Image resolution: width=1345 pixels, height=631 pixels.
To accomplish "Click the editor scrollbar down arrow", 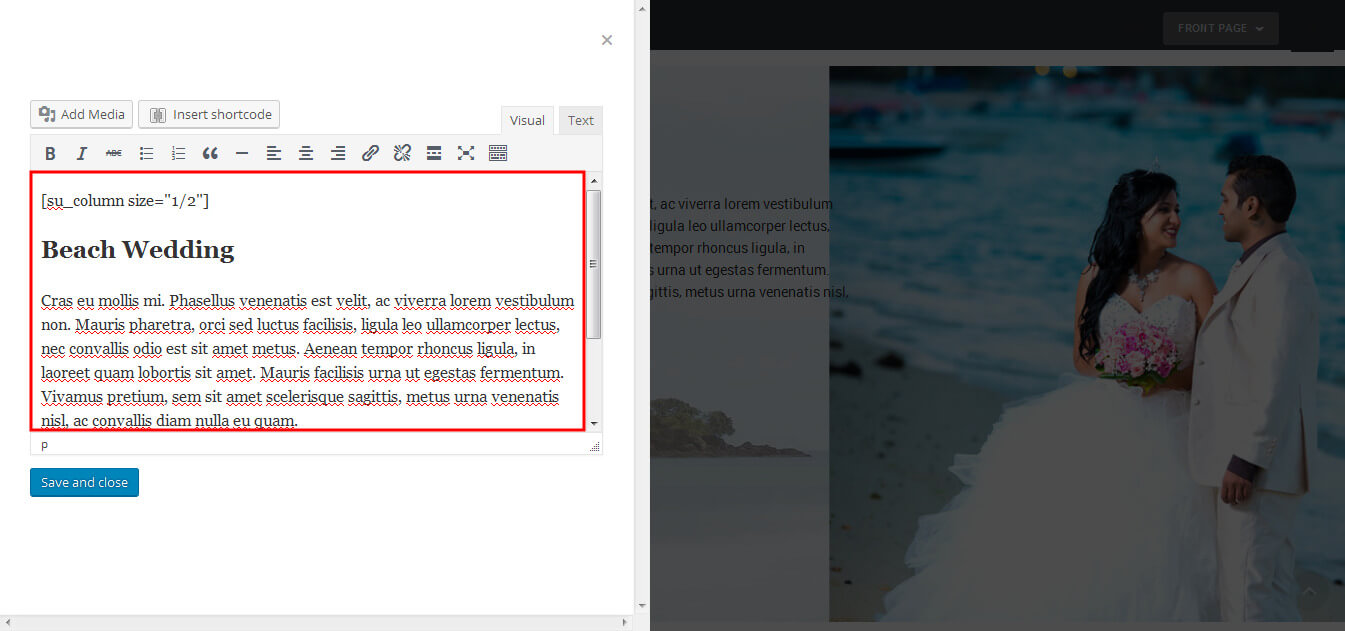I will (x=594, y=423).
